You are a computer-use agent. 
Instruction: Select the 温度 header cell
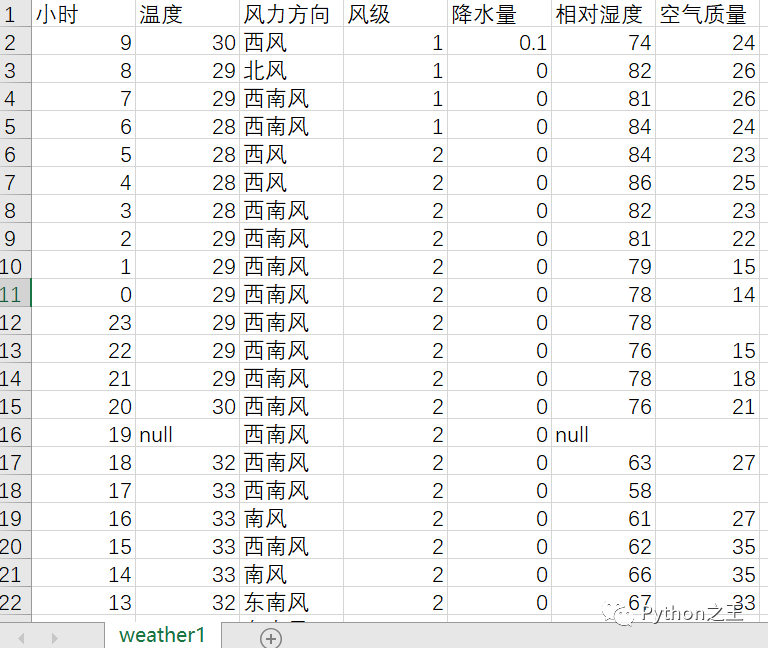coord(188,14)
